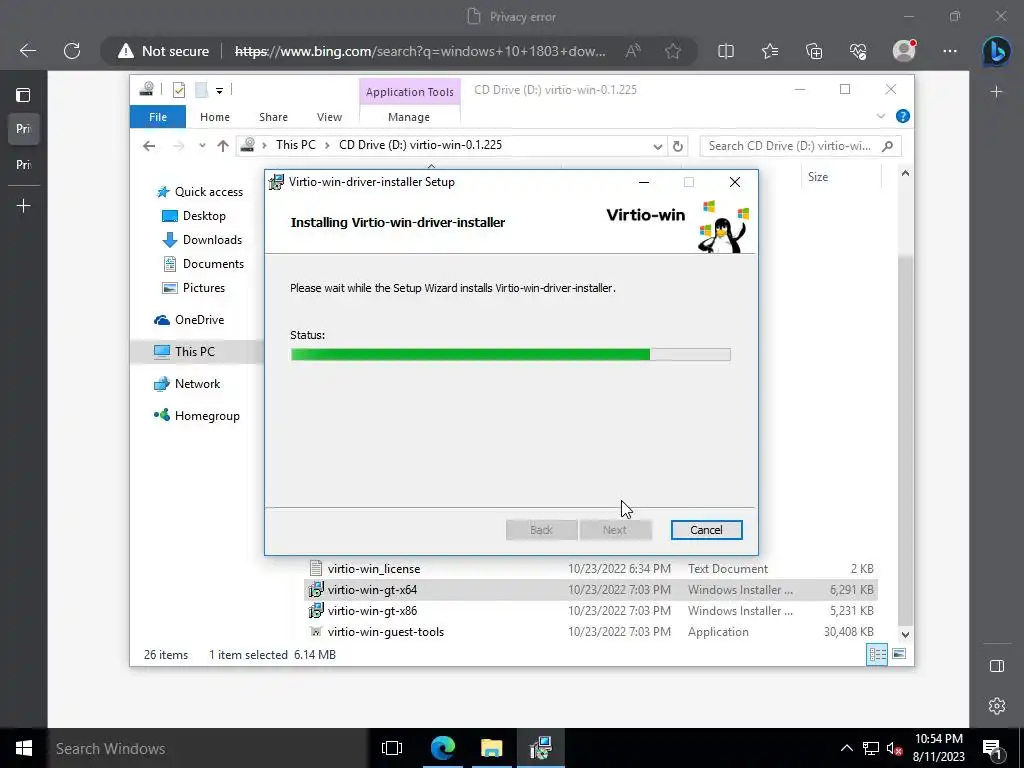Cancel the Virtio-win driver installation
This screenshot has height=768, width=1024.
click(706, 530)
